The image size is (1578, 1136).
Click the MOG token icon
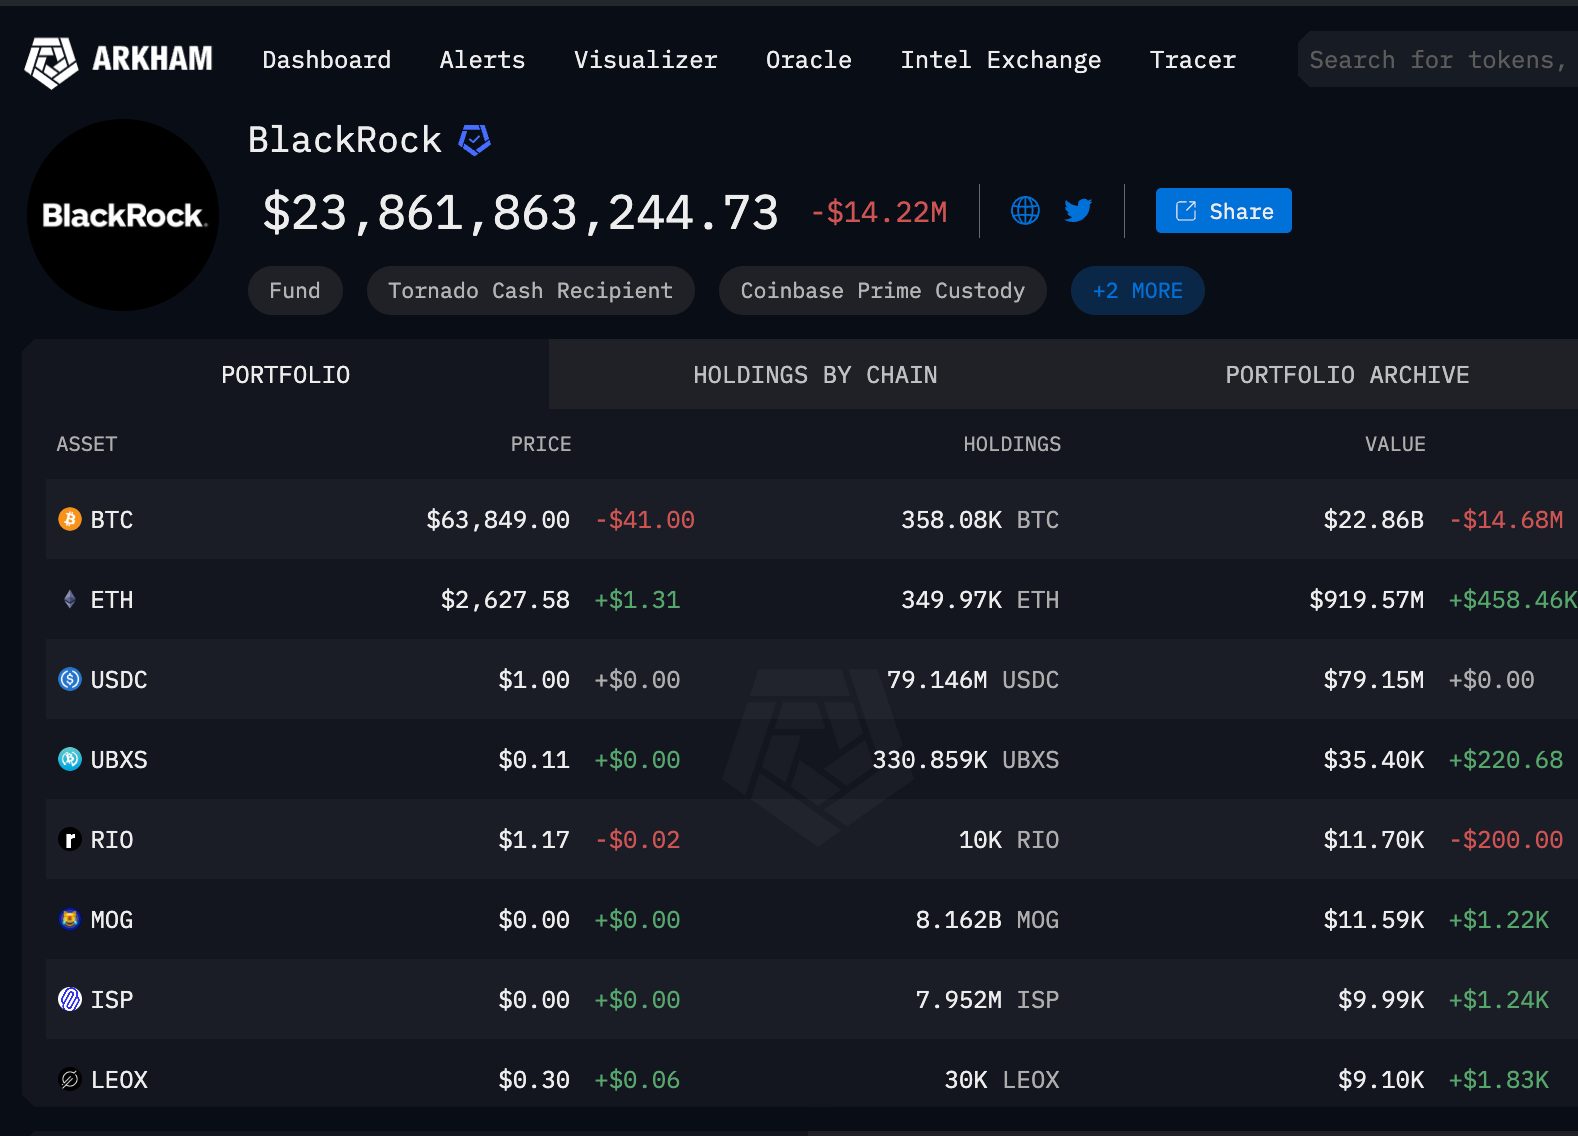[70, 919]
